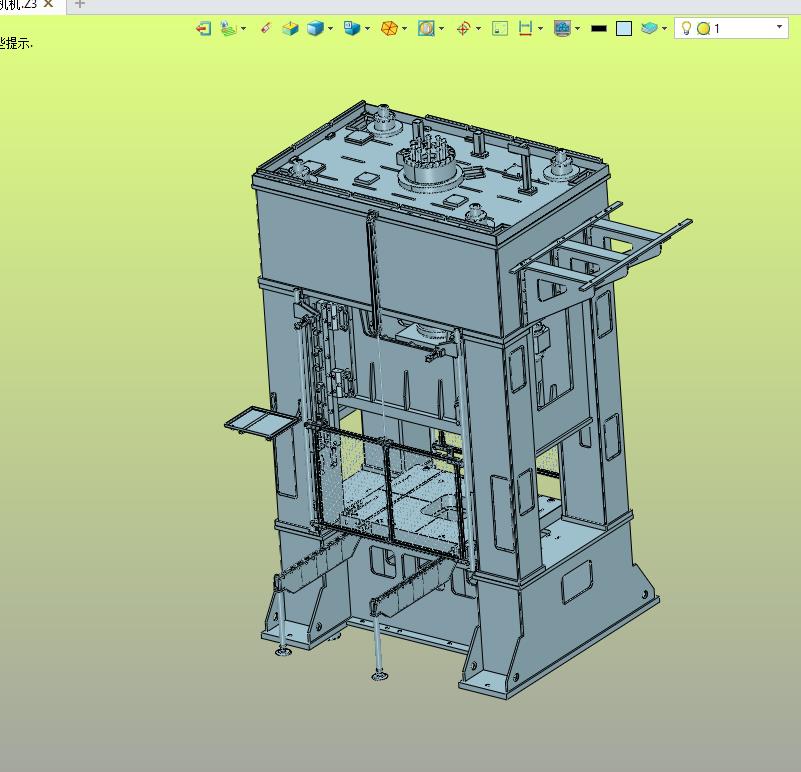This screenshot has height=772, width=801.
Task: Click the press machine 3D model
Action: coord(444,399)
